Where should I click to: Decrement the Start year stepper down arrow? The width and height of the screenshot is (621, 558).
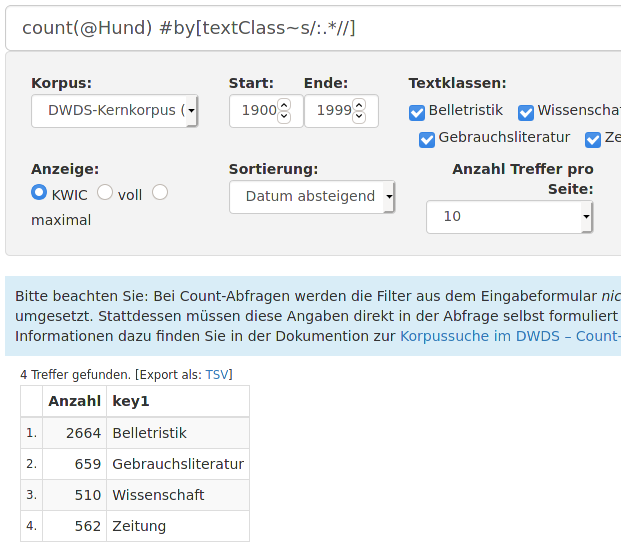point(284,117)
